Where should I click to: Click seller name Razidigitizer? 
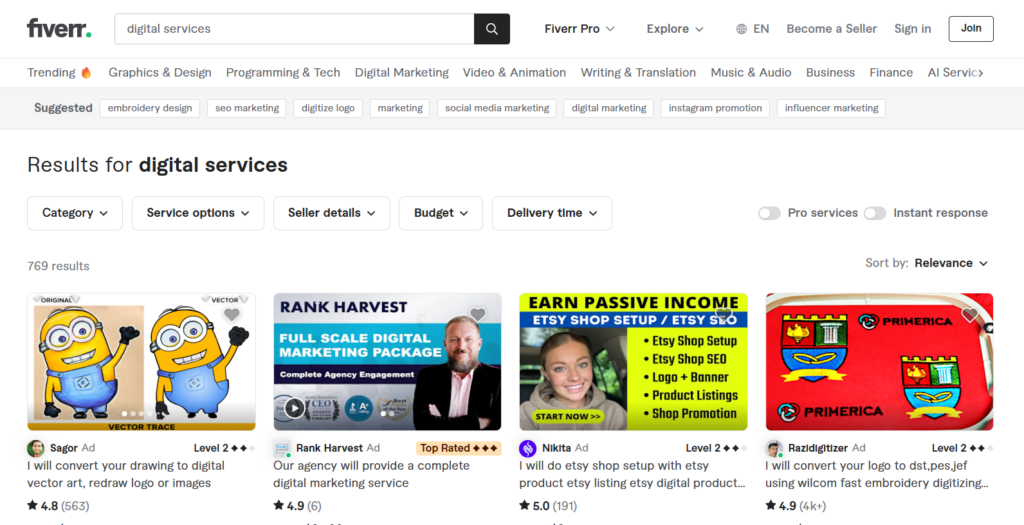click(x=818, y=448)
